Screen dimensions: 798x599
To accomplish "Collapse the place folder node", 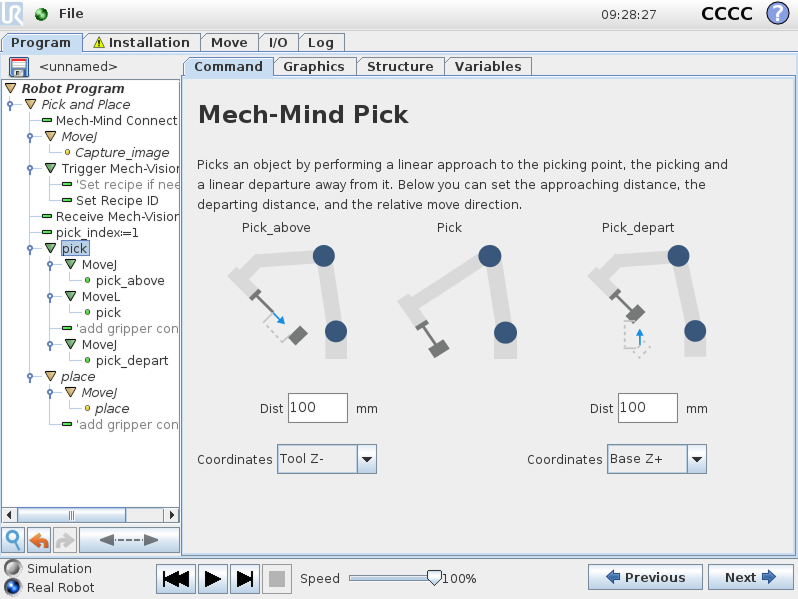I will pyautogui.click(x=50, y=376).
